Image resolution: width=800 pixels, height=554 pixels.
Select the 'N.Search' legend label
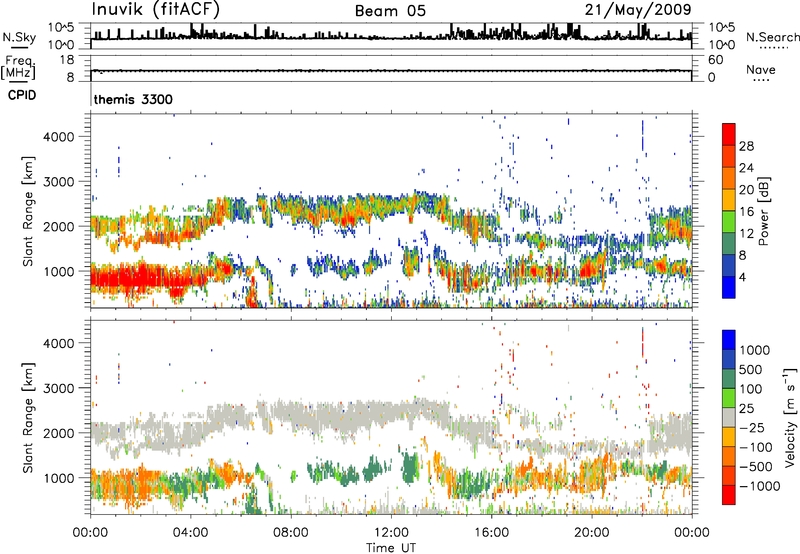772,37
